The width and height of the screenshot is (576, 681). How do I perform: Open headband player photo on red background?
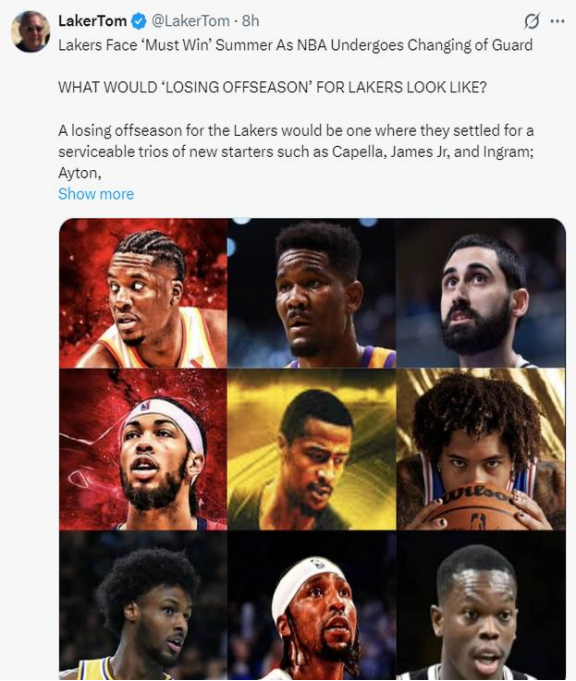point(143,450)
